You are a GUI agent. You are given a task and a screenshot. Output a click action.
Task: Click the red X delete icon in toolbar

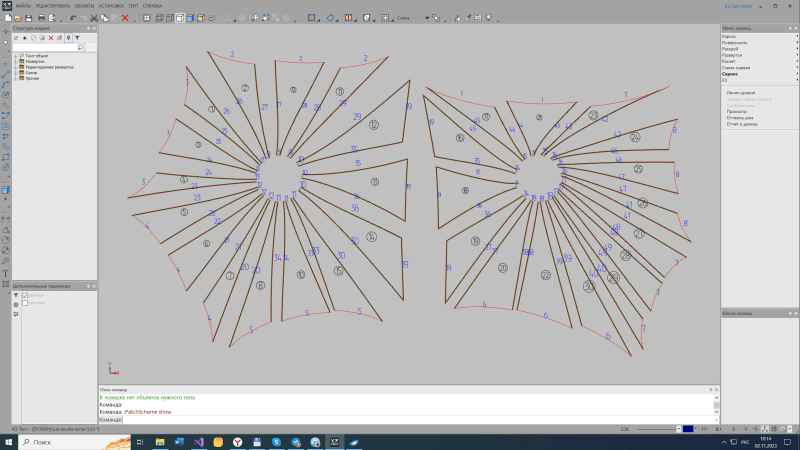click(x=124, y=18)
